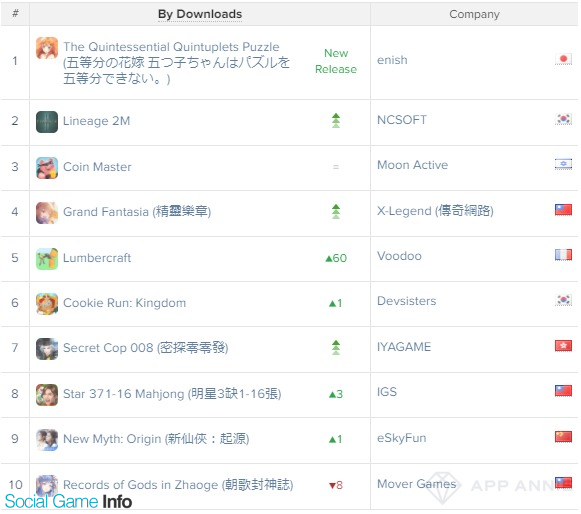Open the NCSOFT company link
Viewport: 581px width, 514px height.
(x=402, y=120)
